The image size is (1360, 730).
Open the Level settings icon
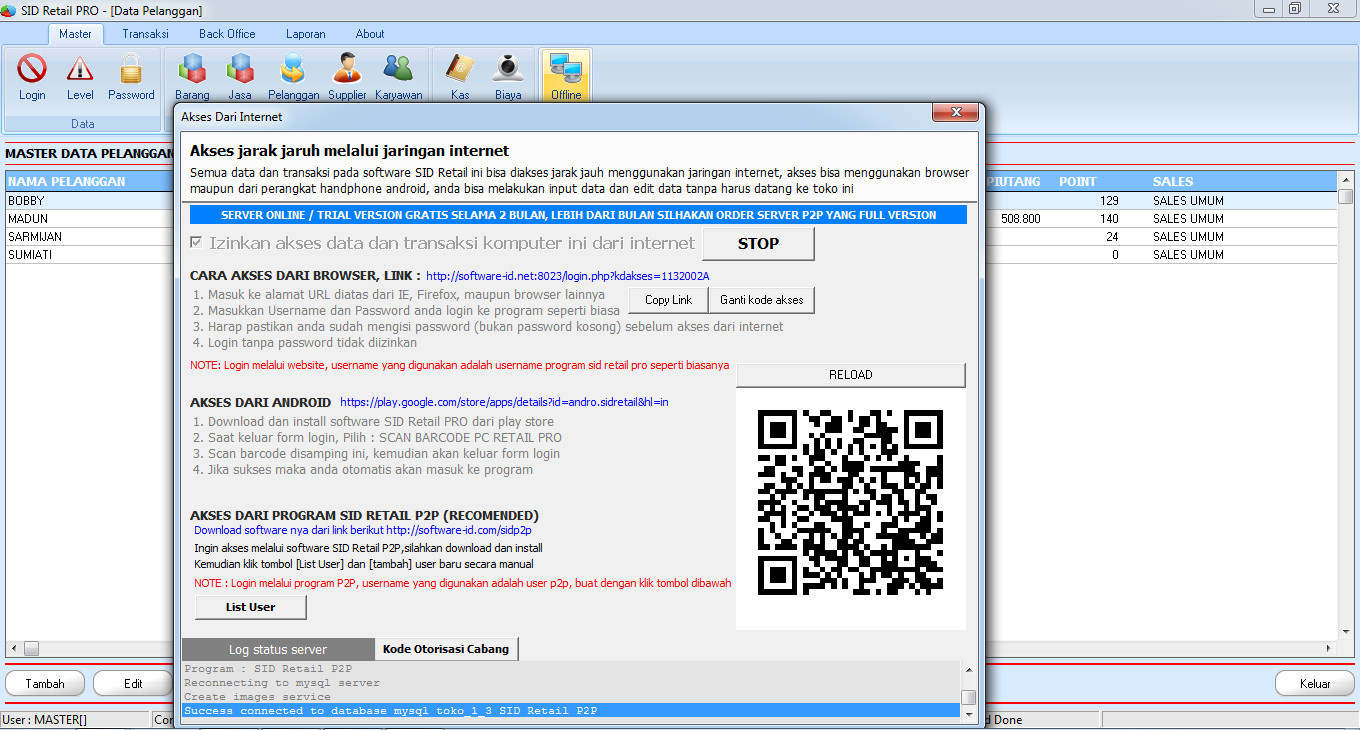pyautogui.click(x=80, y=76)
